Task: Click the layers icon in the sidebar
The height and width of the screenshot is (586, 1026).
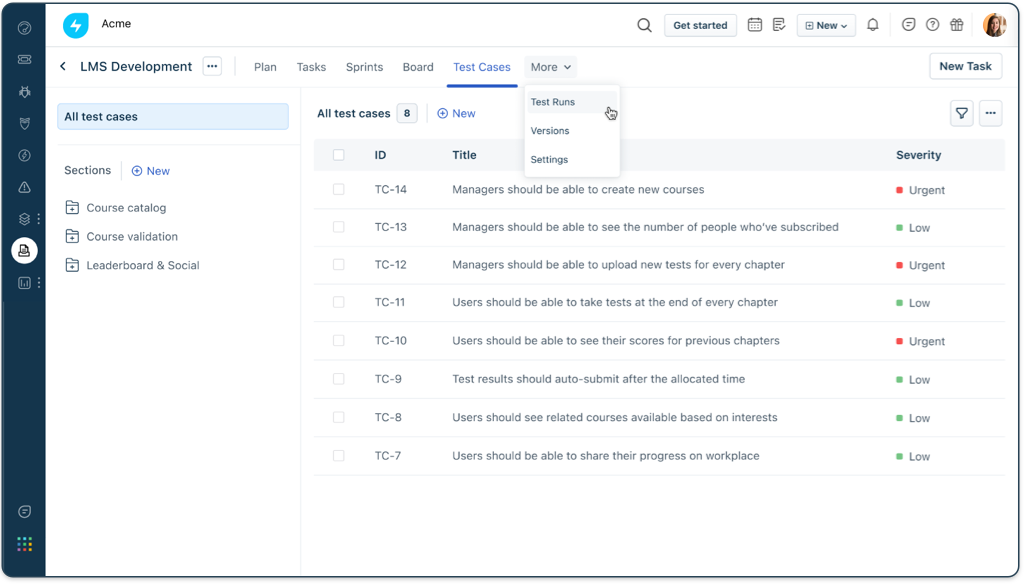Action: (23, 218)
